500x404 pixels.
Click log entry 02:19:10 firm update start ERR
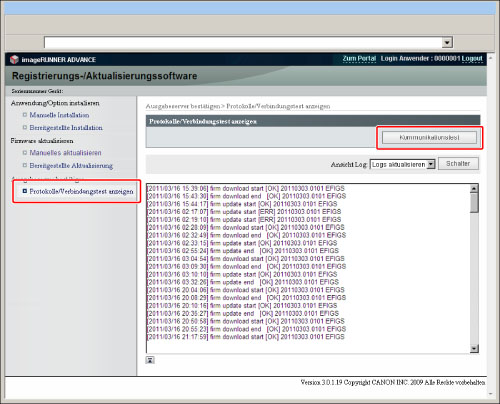point(244,220)
